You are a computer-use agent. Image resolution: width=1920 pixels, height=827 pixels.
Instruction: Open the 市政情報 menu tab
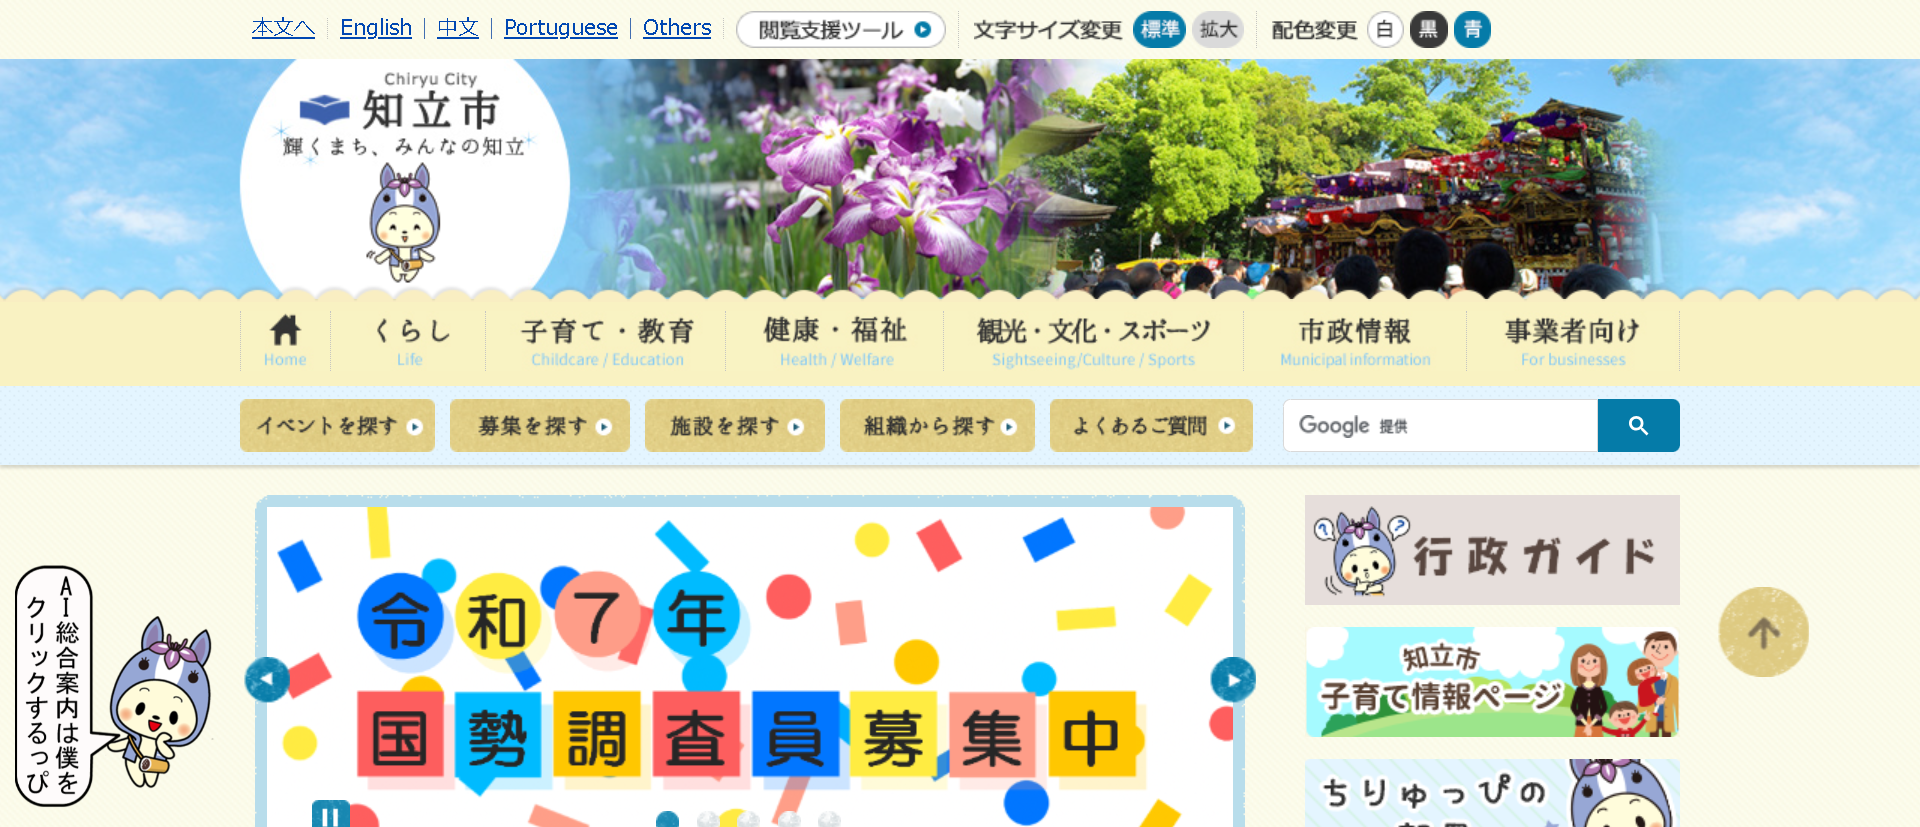tap(1355, 341)
